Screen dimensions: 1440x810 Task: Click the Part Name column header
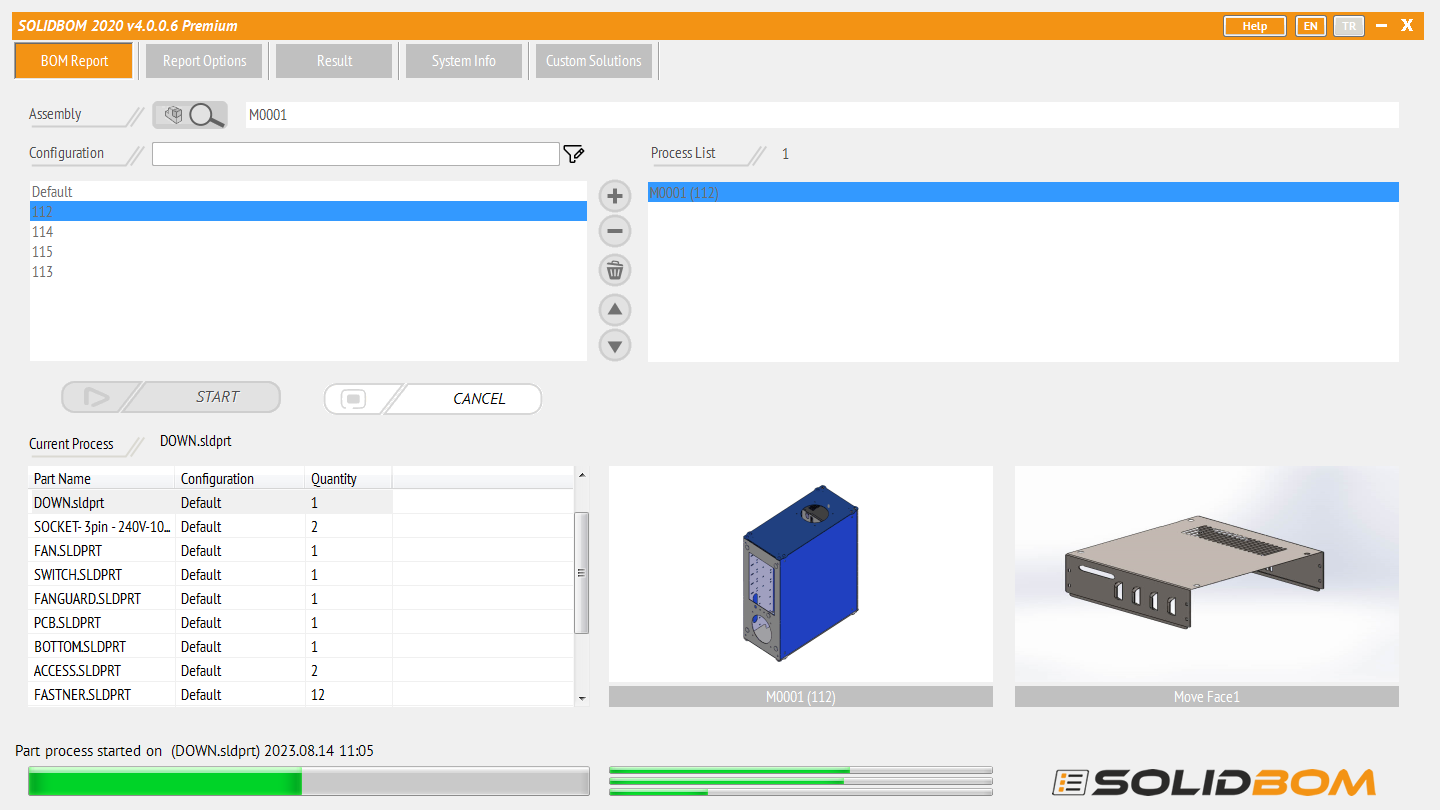click(102, 479)
